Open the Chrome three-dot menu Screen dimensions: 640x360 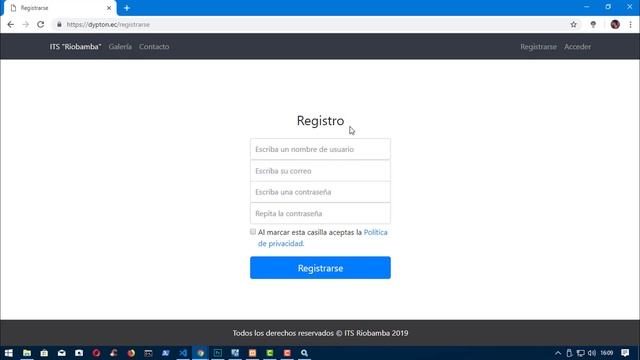pyautogui.click(x=630, y=24)
